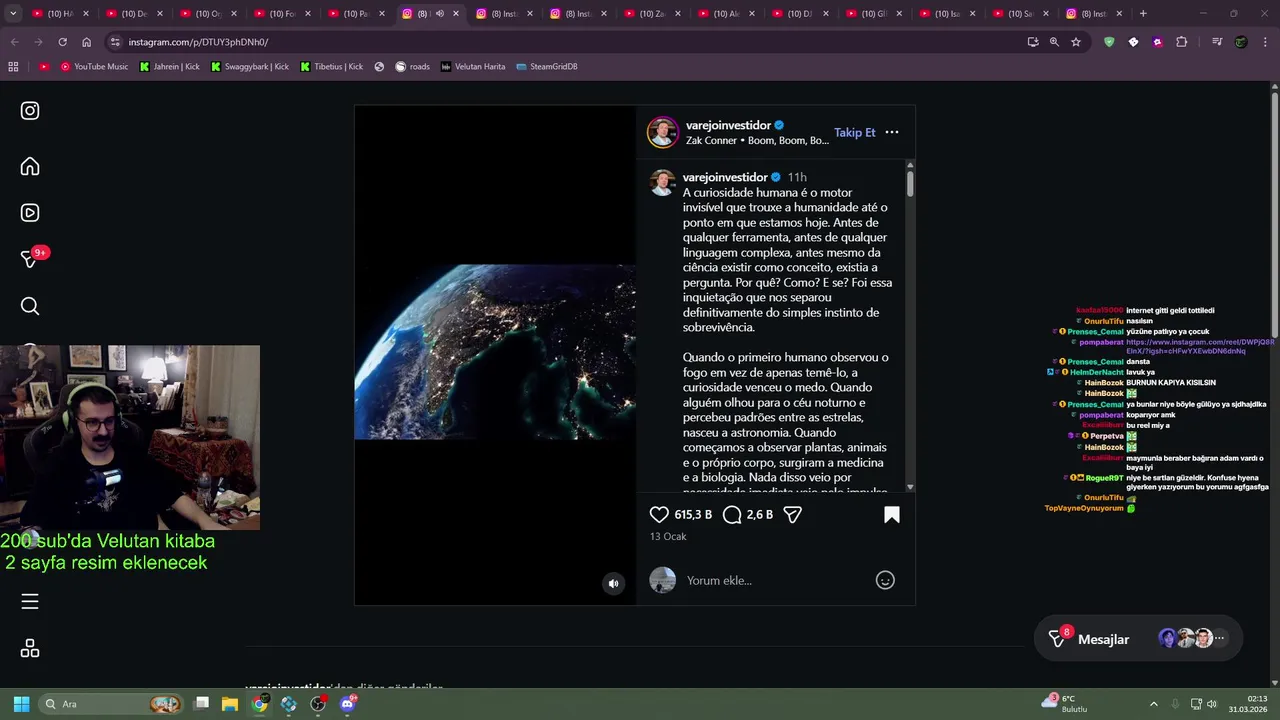The width and height of the screenshot is (1280, 720).
Task: Open the Chrome tab search dropdown arrow
Action: 13,14
